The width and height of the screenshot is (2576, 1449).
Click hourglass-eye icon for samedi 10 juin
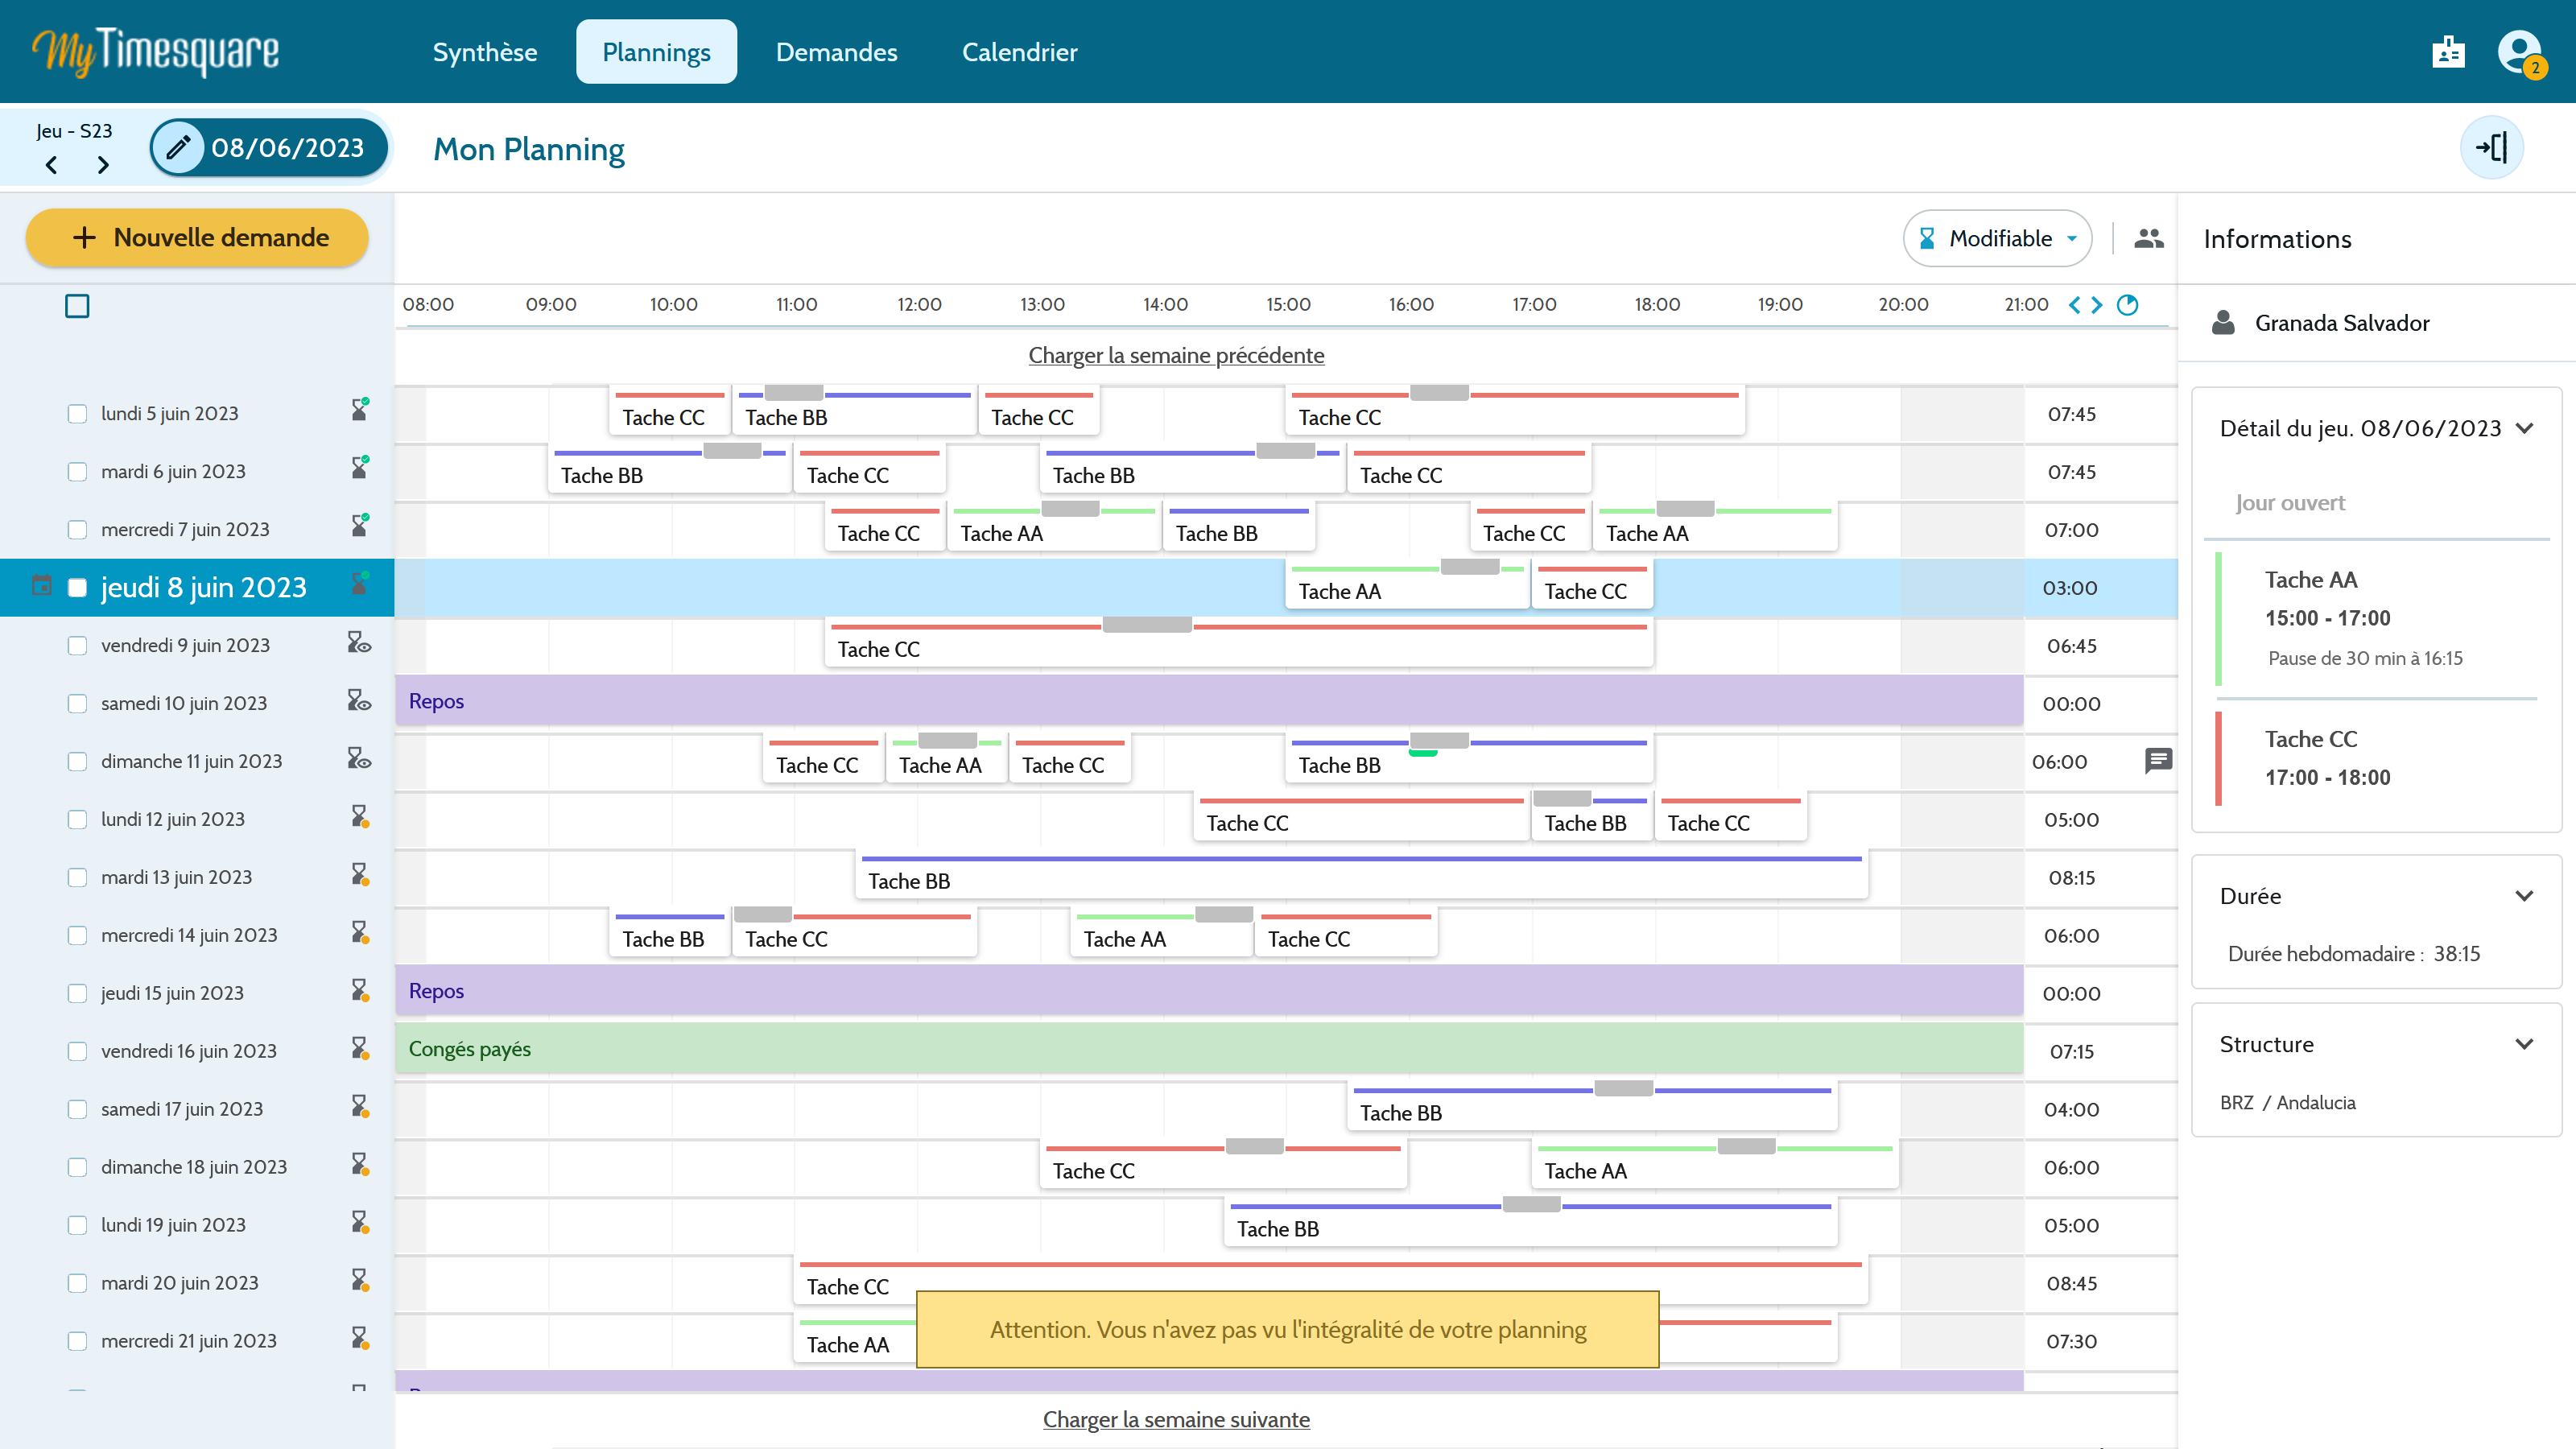359,701
